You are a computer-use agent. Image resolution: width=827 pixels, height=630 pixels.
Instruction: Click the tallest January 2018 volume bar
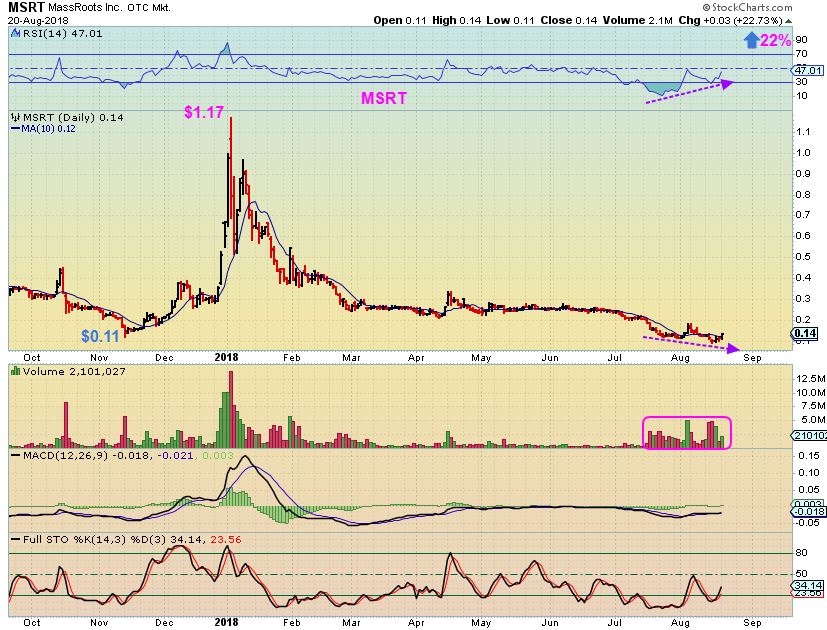coord(230,409)
